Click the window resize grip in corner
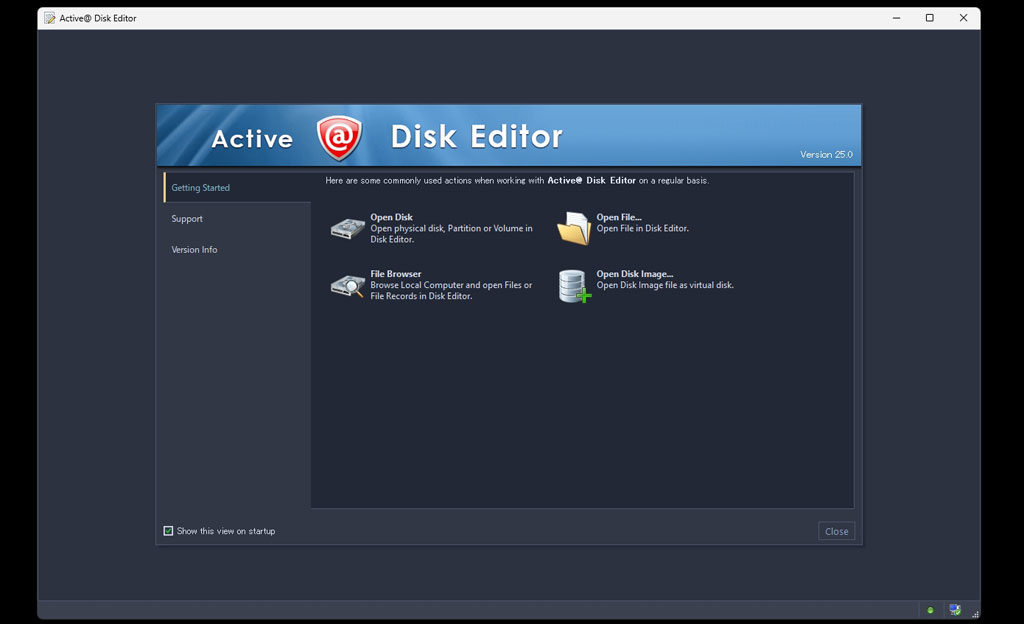The height and width of the screenshot is (624, 1024). pos(975,614)
